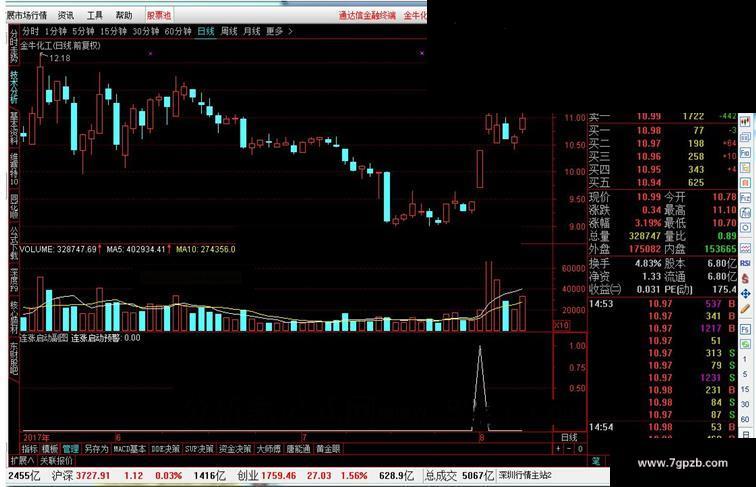Open 分时走势 in left sidebar
This screenshot has width=756, height=487.
(14, 46)
